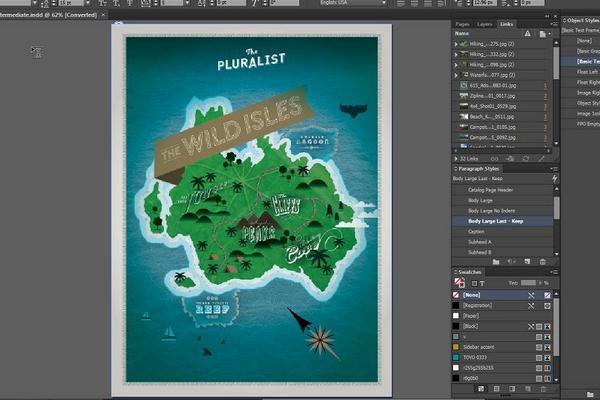600x400 pixels.
Task: Sort links by the page column icon
Action: pos(542,34)
